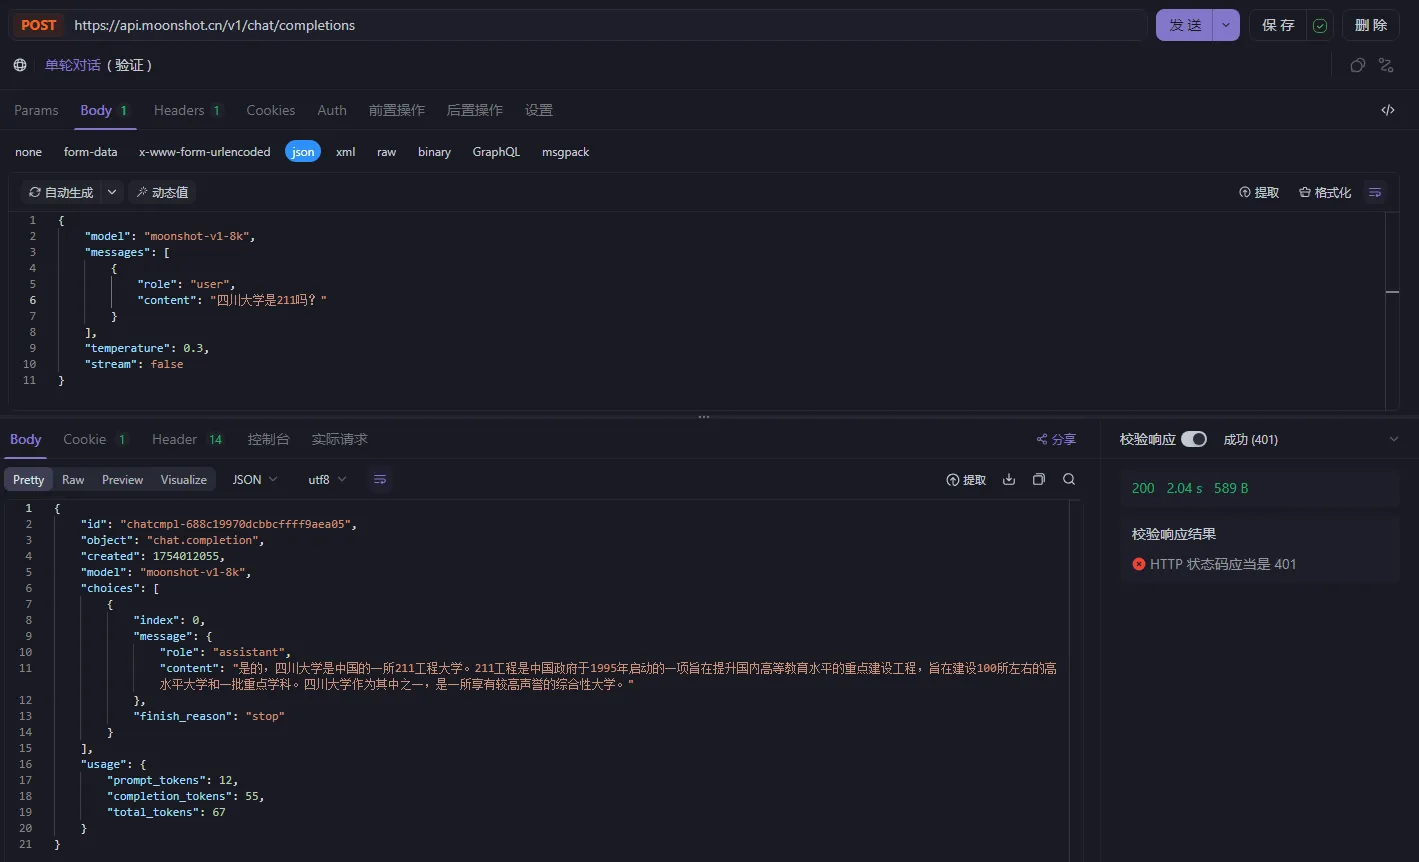Select the raw body type

click(x=387, y=152)
